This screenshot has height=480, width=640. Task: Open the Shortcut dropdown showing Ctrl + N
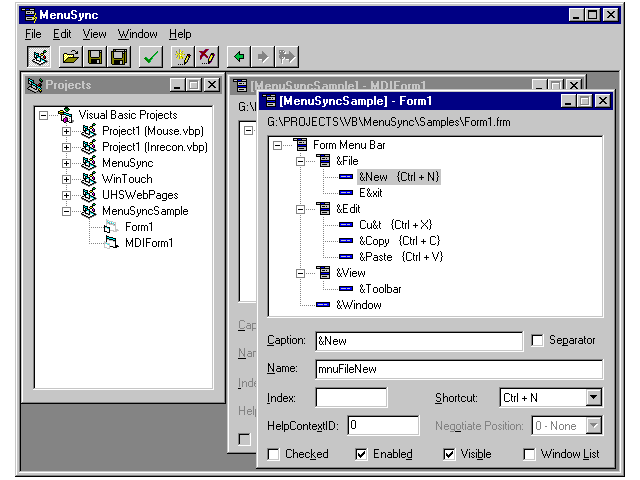[x=593, y=398]
